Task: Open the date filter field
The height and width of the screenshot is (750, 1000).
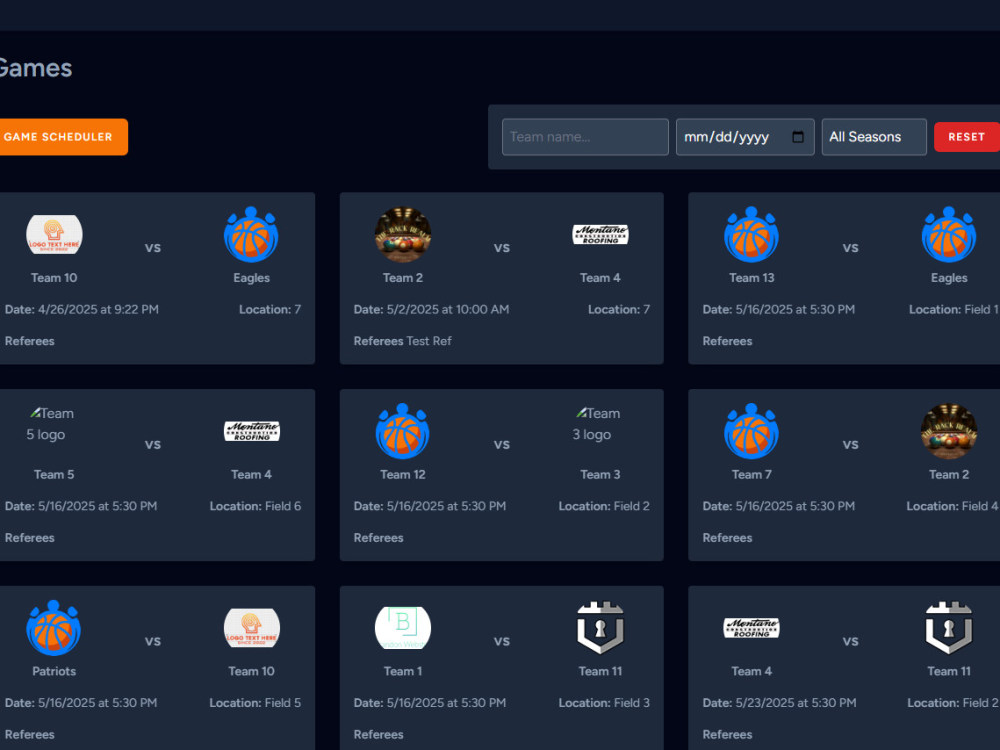Action: pyautogui.click(x=745, y=136)
